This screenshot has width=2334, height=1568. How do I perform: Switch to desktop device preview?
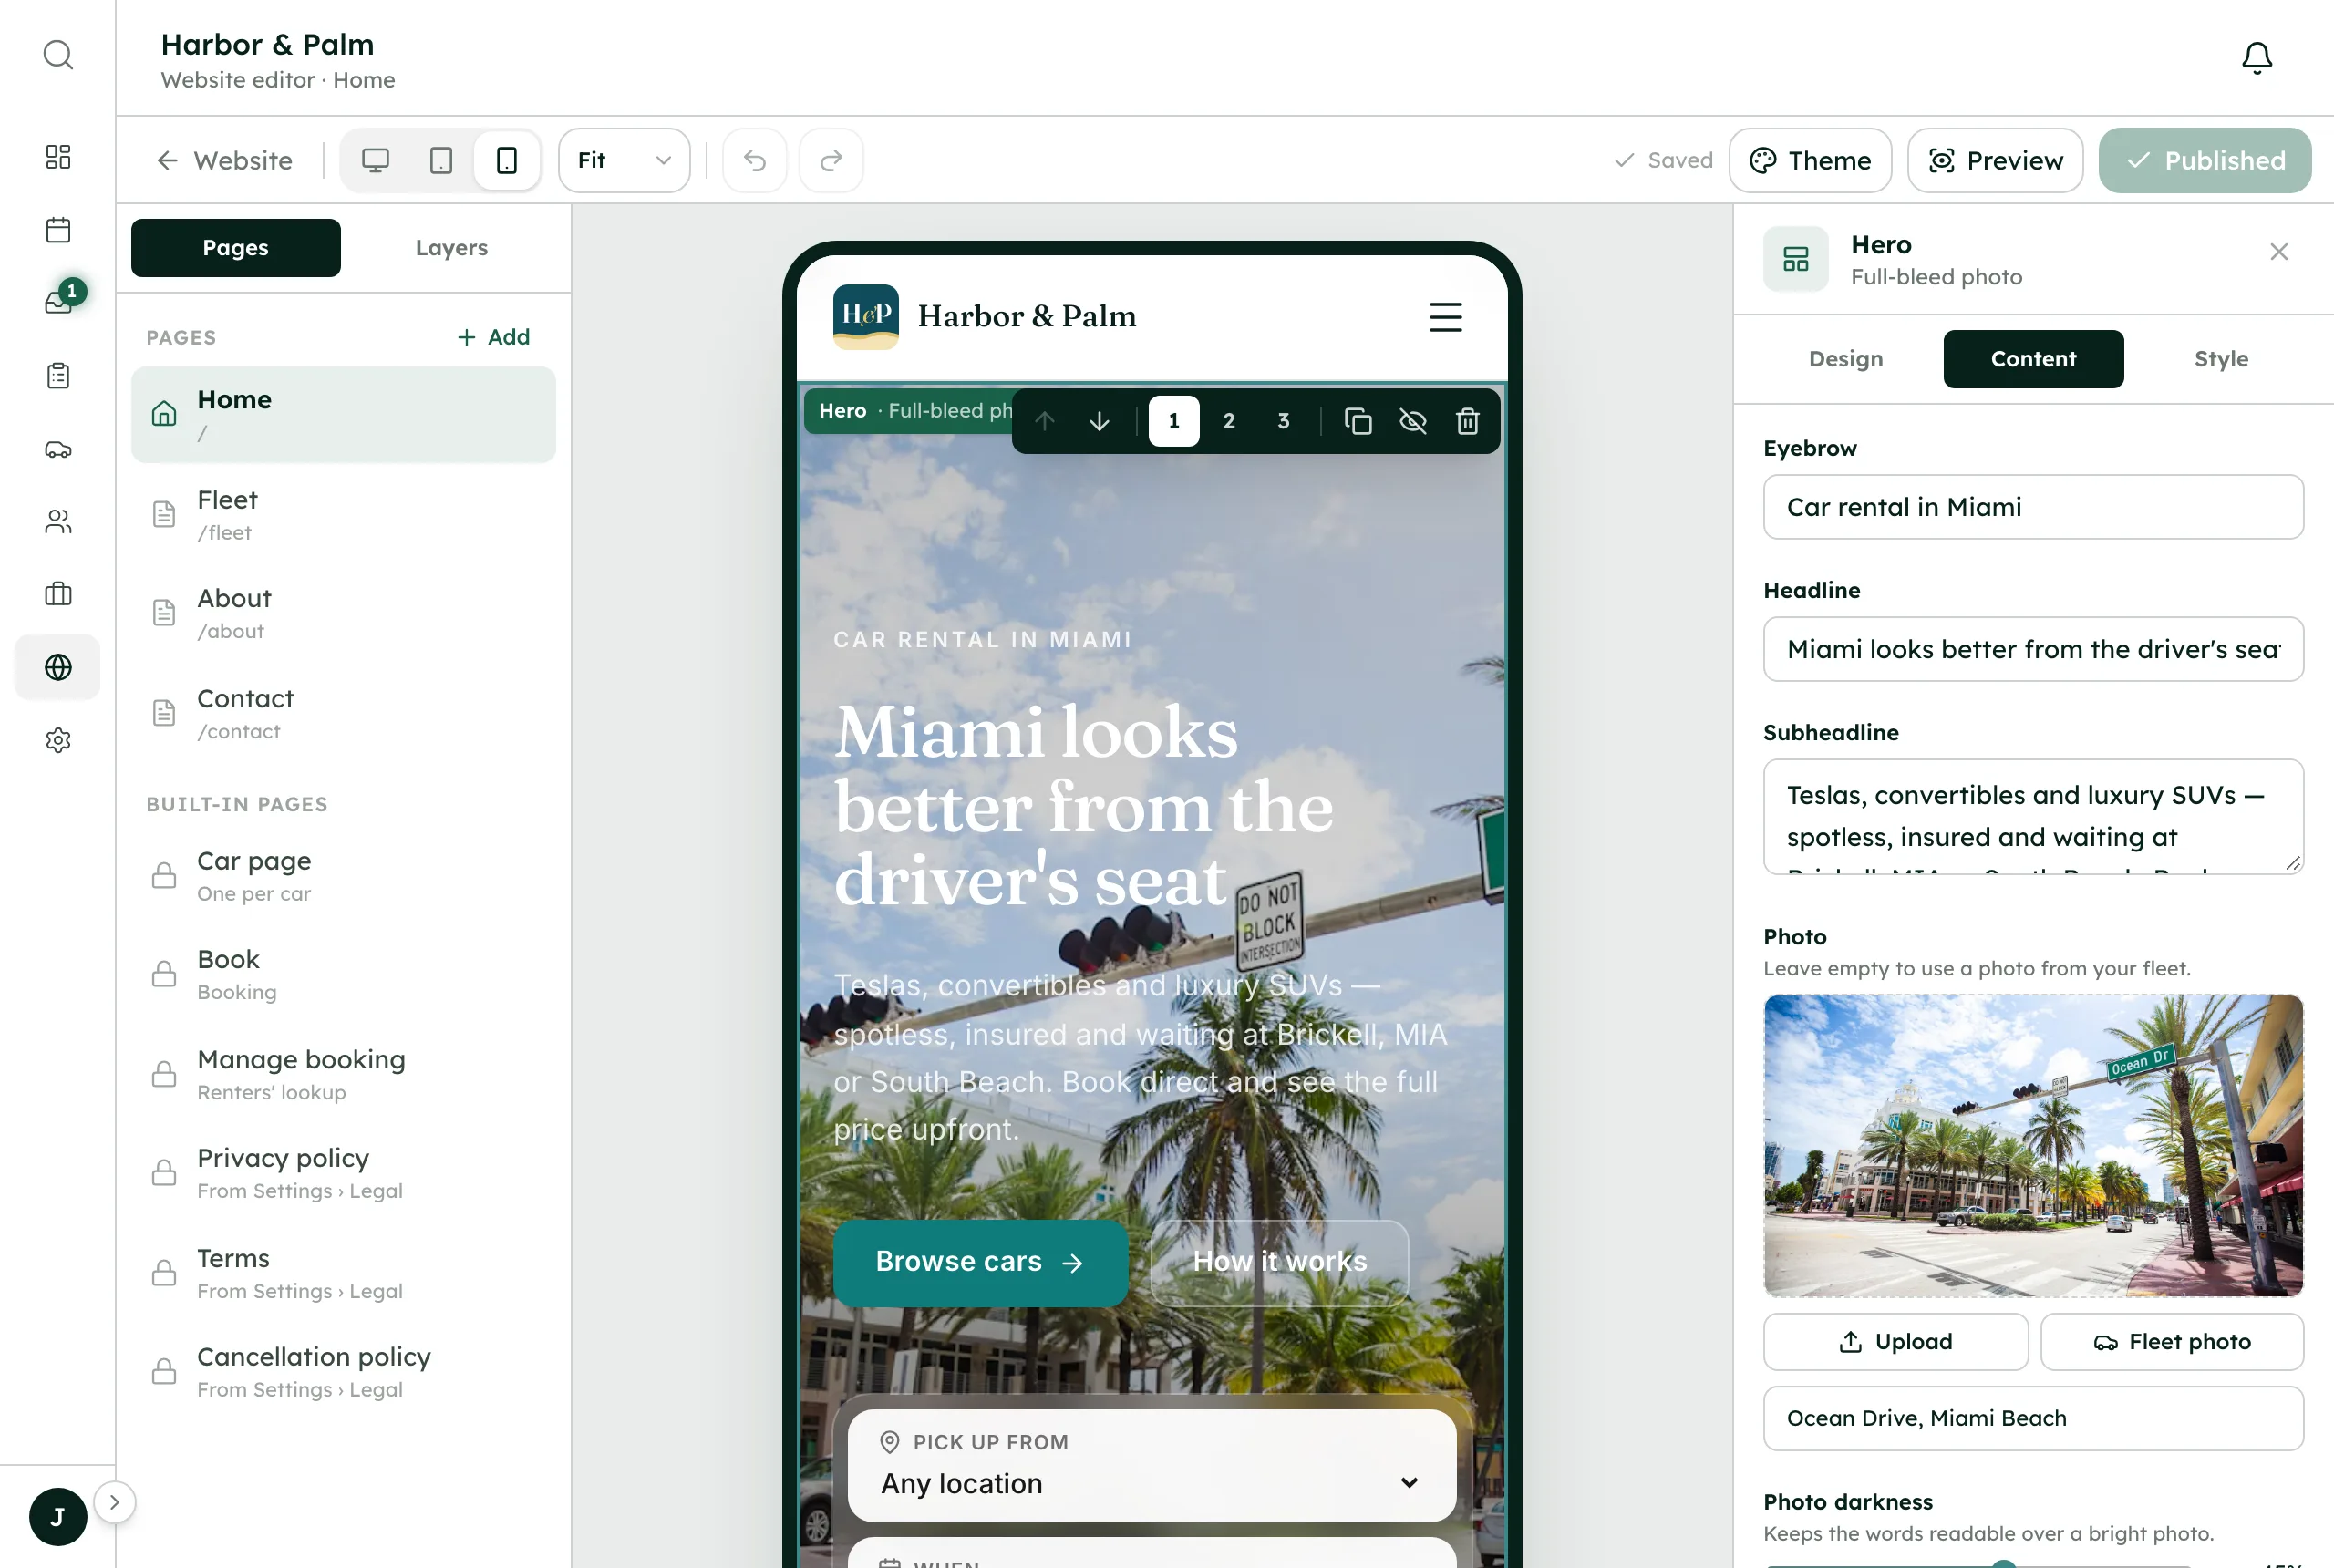[x=375, y=160]
